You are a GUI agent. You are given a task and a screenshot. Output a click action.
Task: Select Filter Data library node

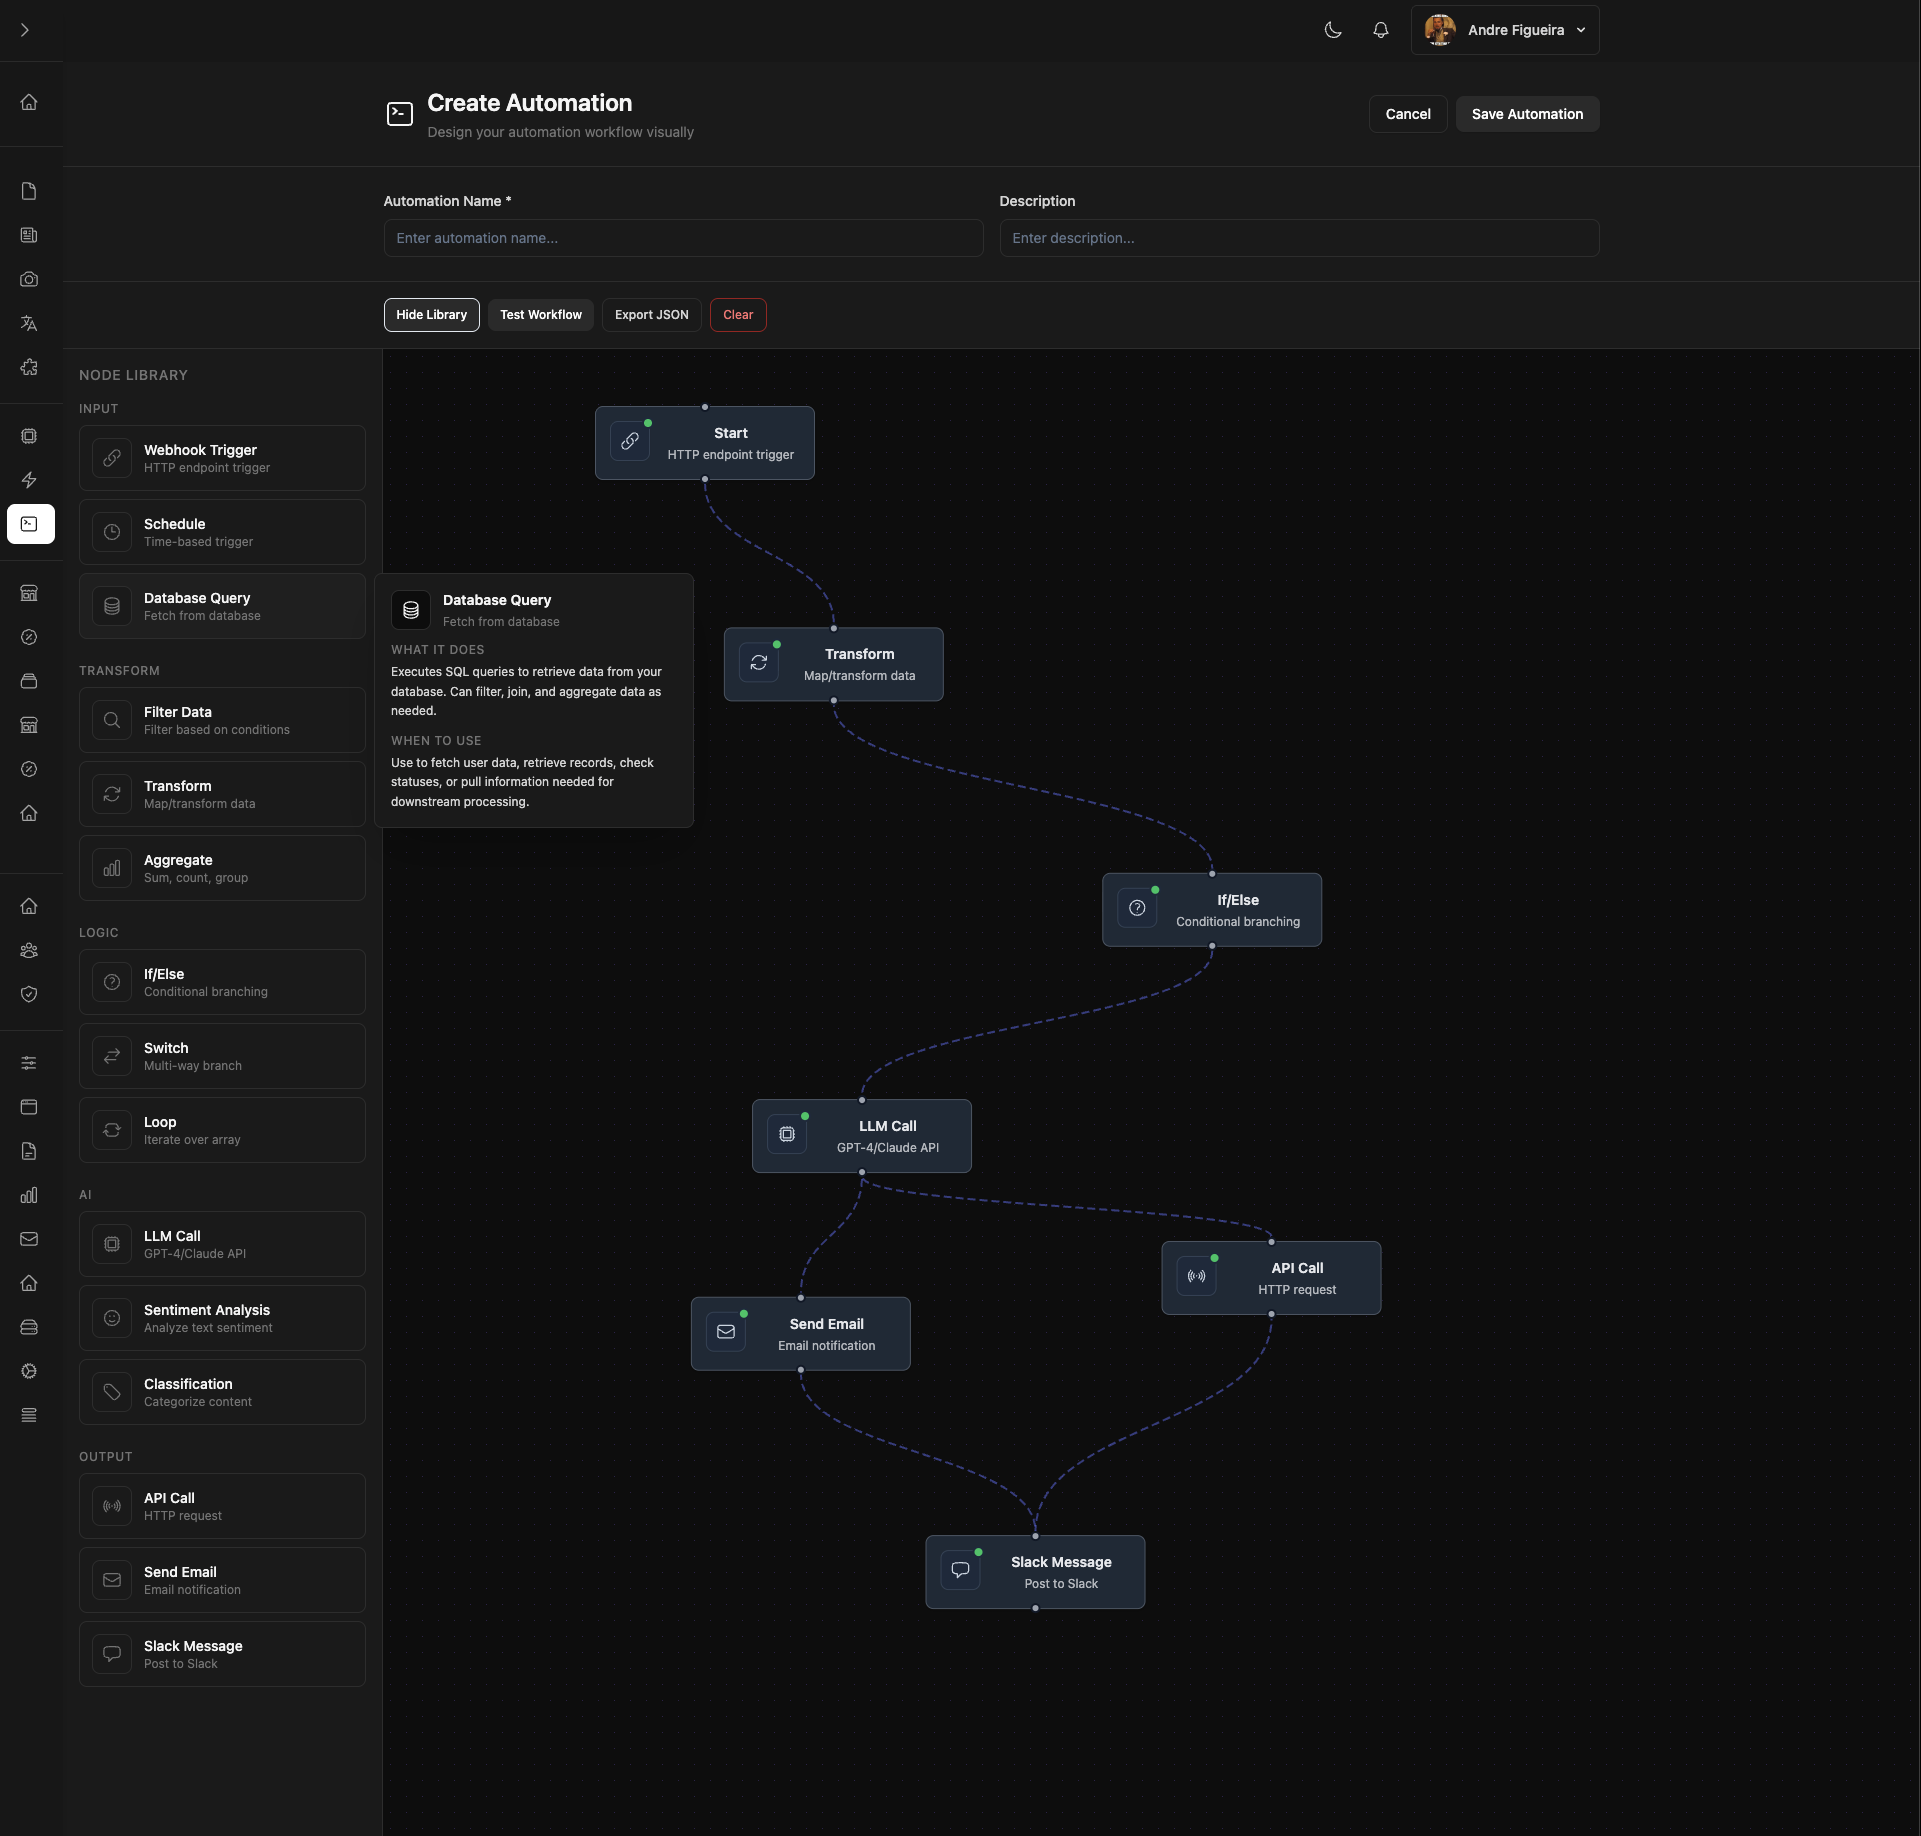tap(222, 720)
